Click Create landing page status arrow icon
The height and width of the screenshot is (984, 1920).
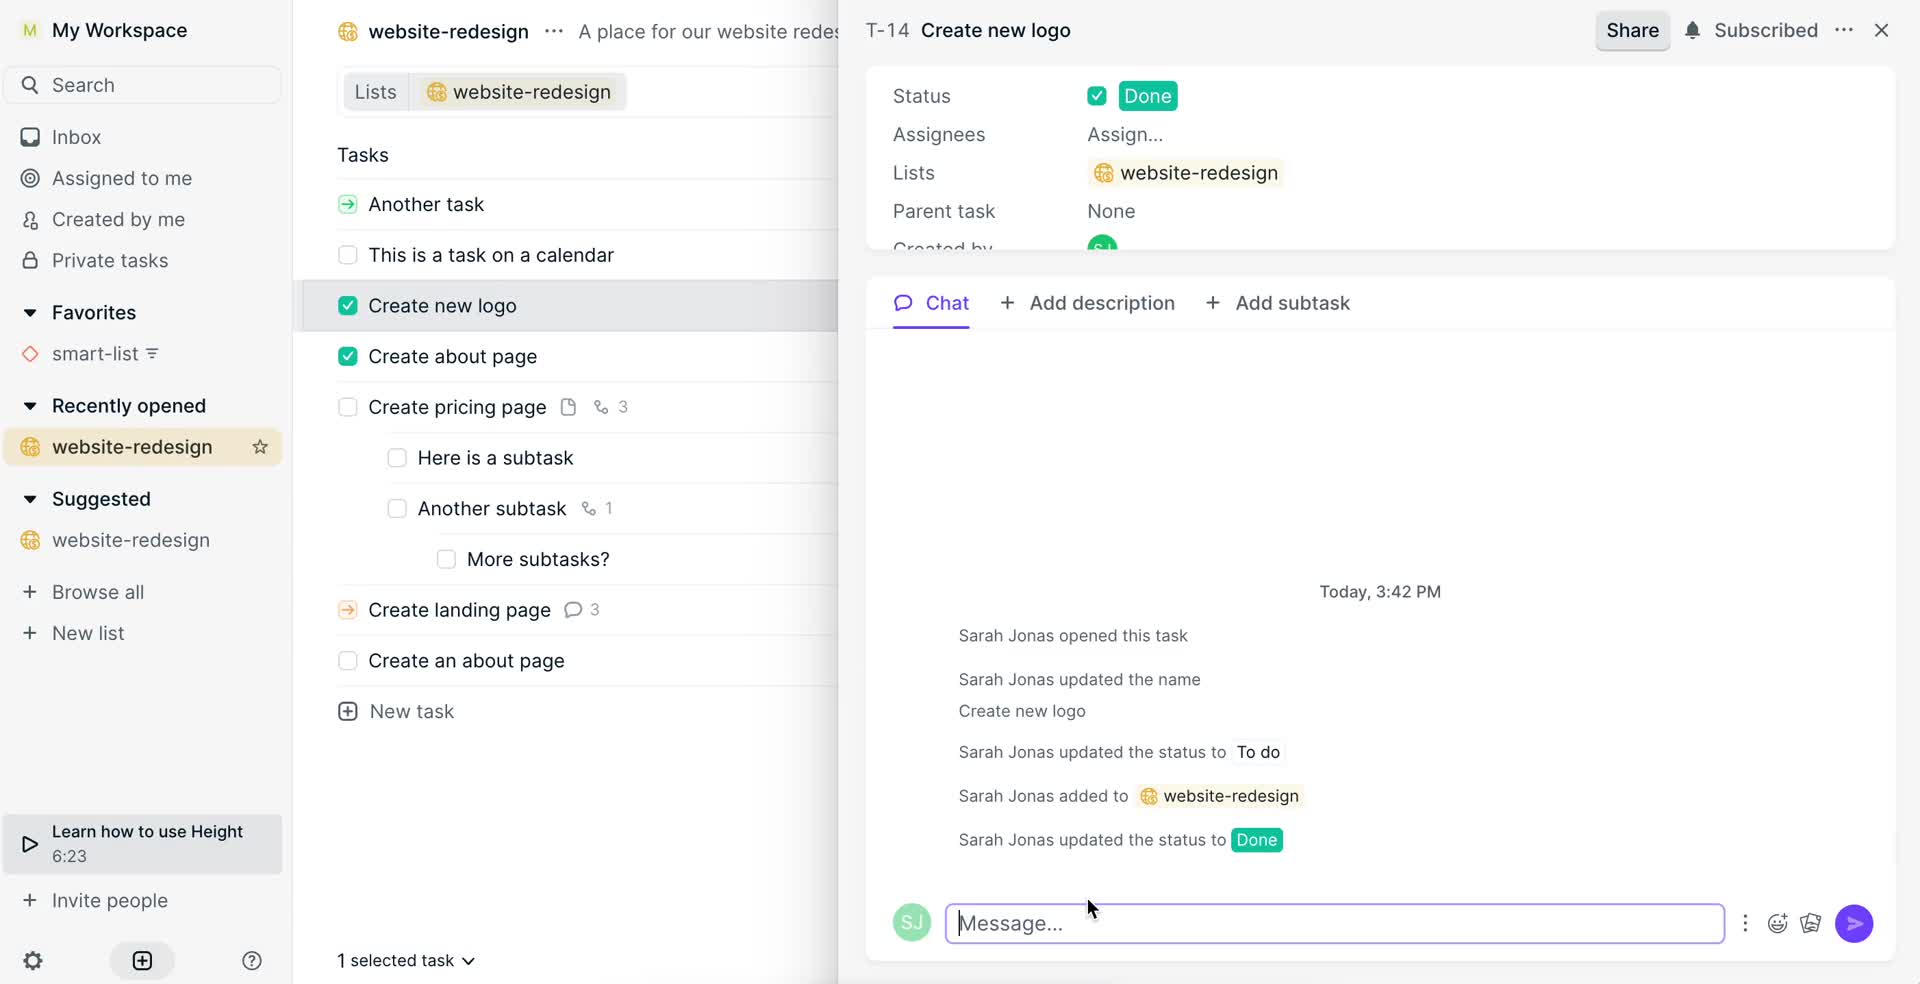(x=347, y=610)
